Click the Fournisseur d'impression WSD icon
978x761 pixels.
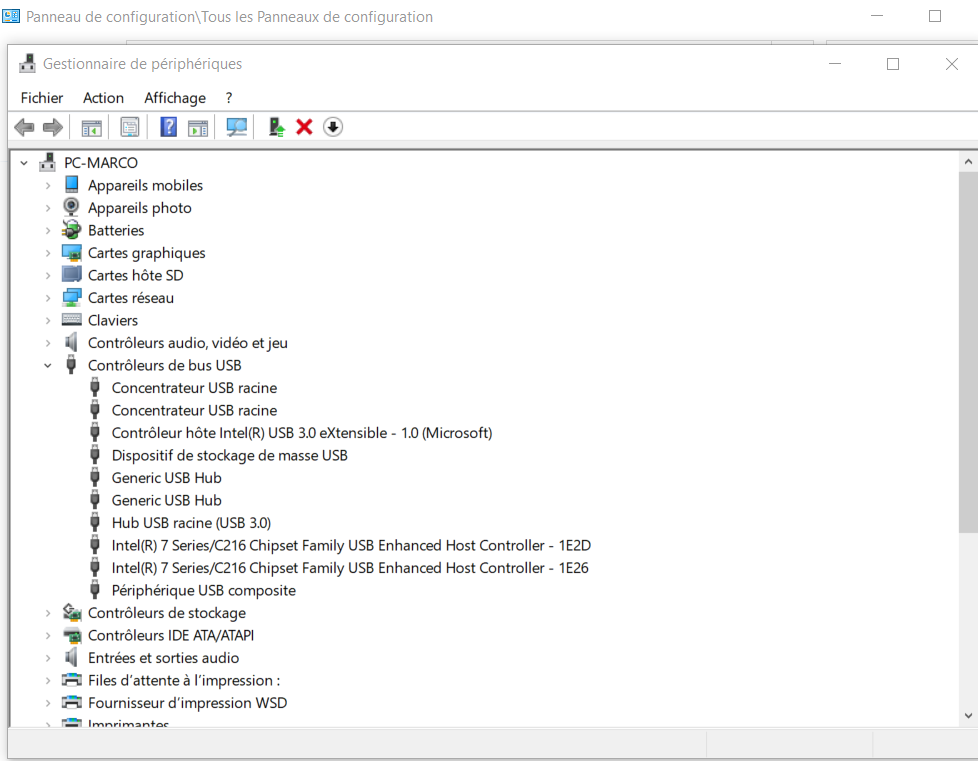(x=72, y=702)
